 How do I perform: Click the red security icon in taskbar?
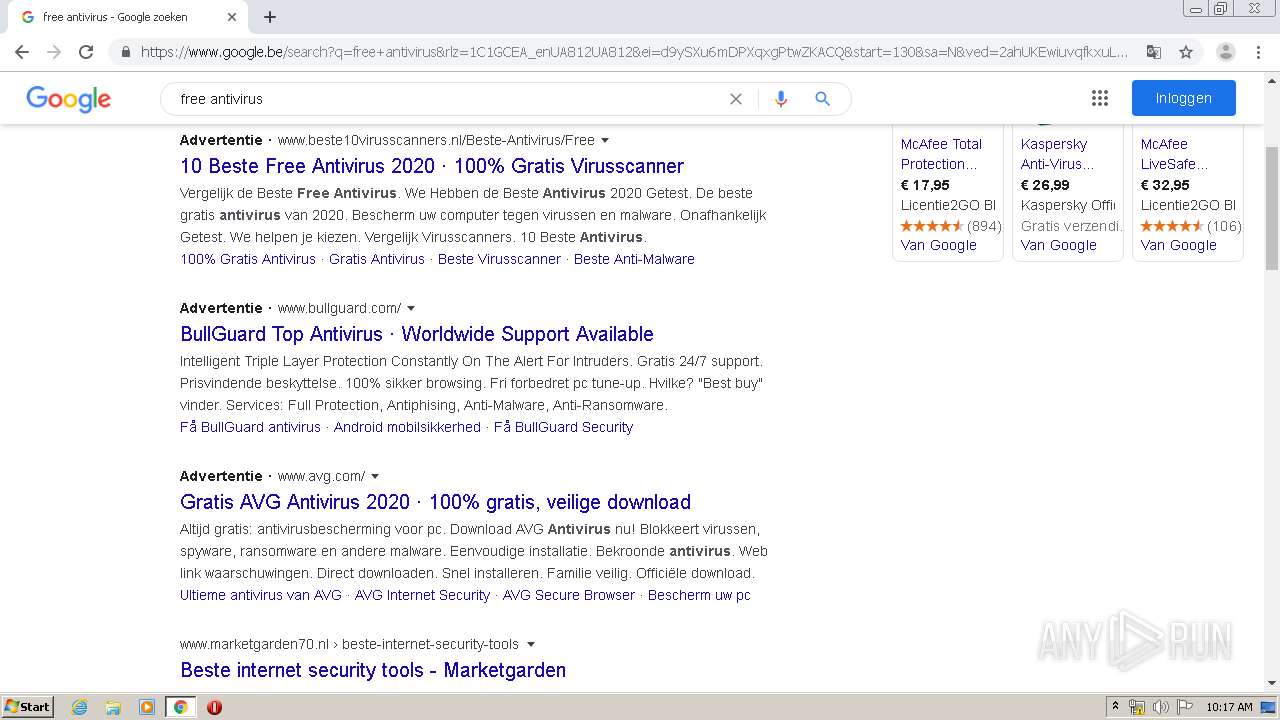[x=214, y=707]
